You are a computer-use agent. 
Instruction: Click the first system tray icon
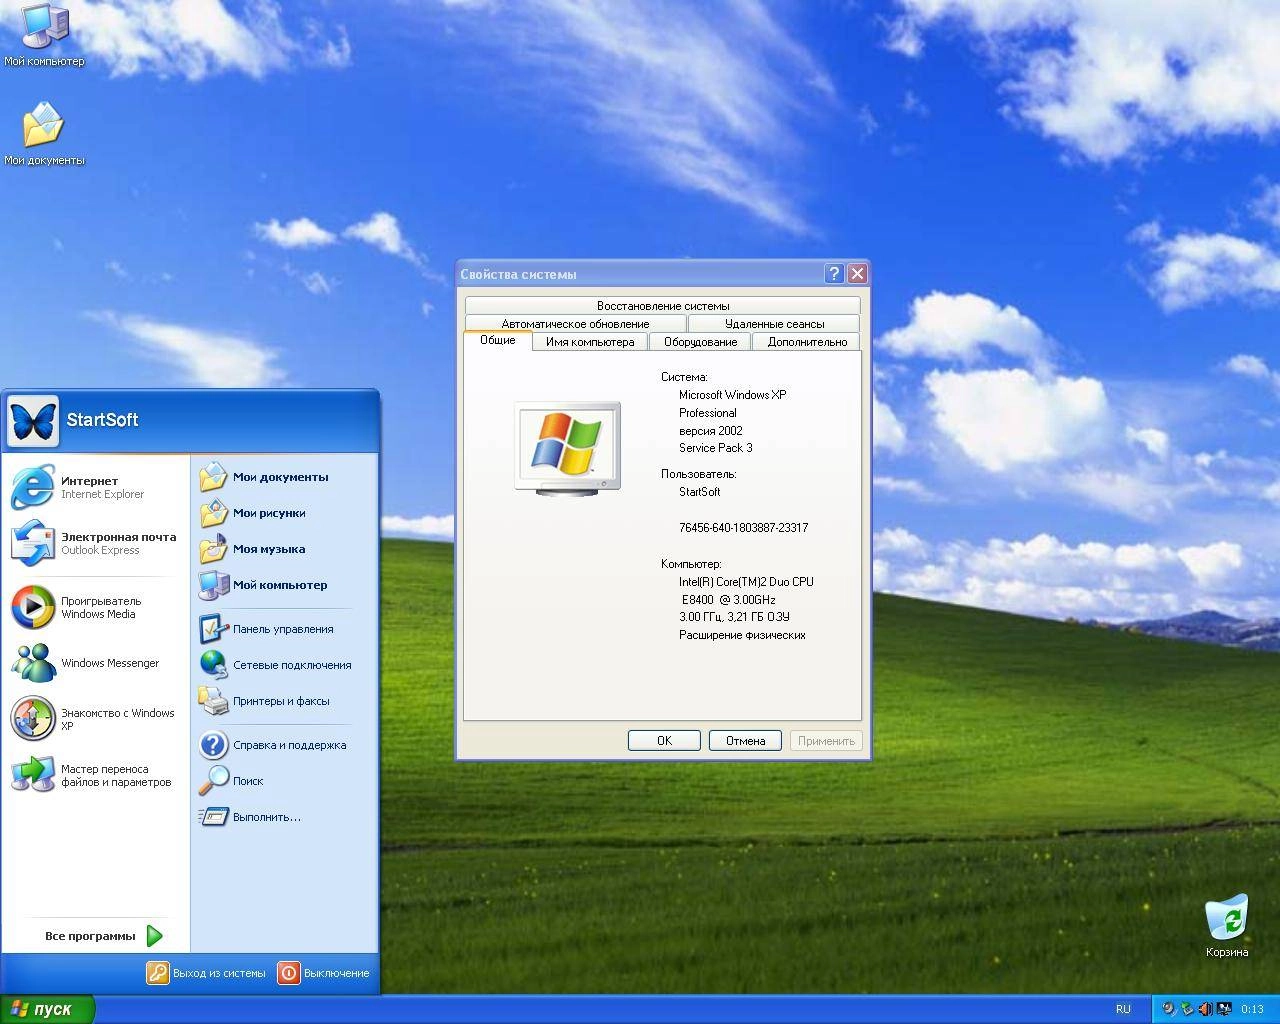pyautogui.click(x=1169, y=1009)
